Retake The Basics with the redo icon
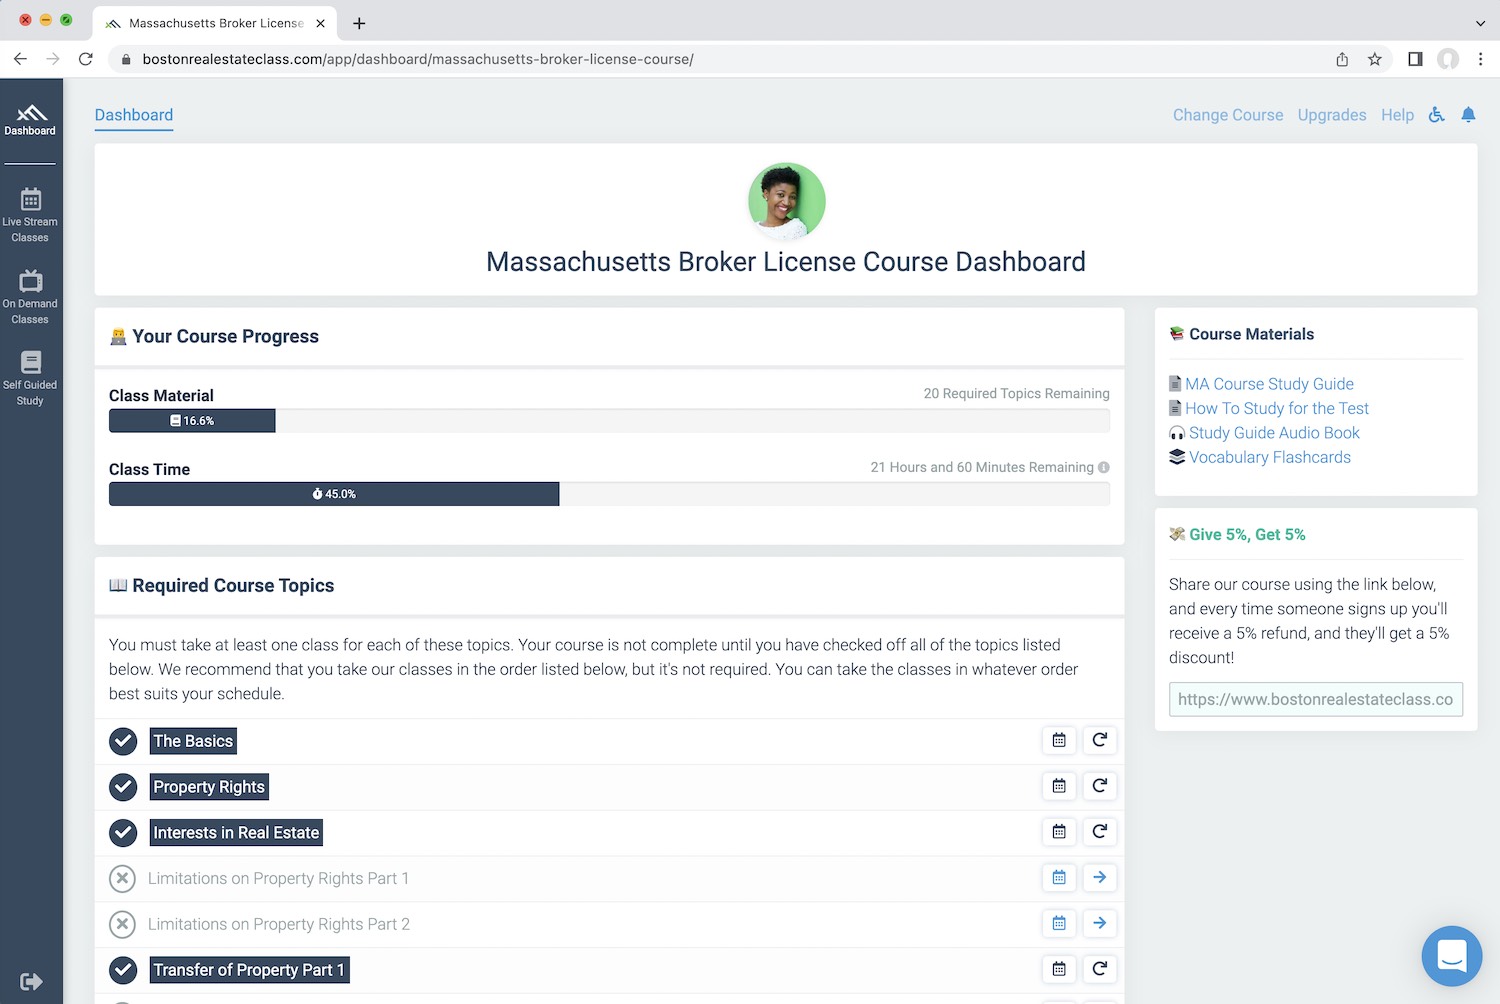Screen dimensions: 1500x1004 1099,740
